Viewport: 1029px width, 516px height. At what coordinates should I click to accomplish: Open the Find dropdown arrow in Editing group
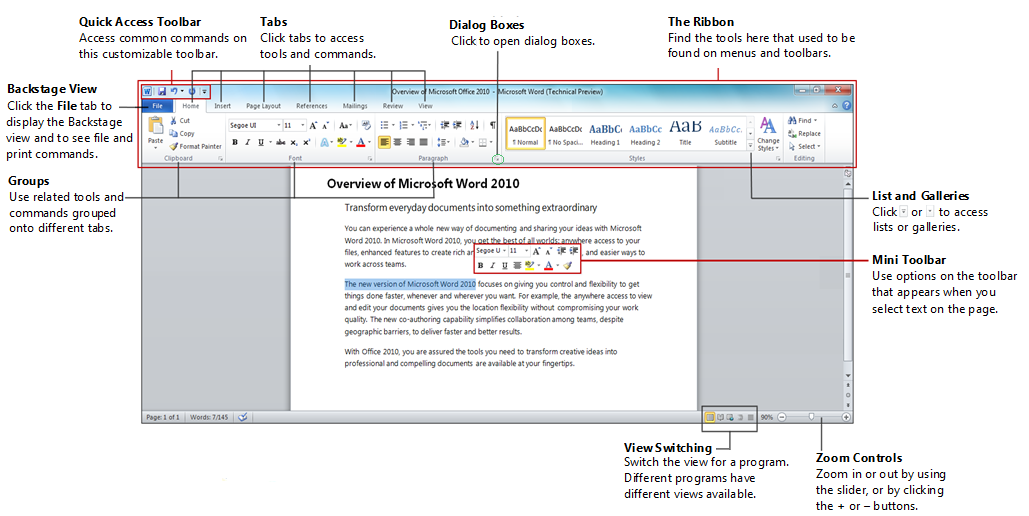[x=816, y=121]
